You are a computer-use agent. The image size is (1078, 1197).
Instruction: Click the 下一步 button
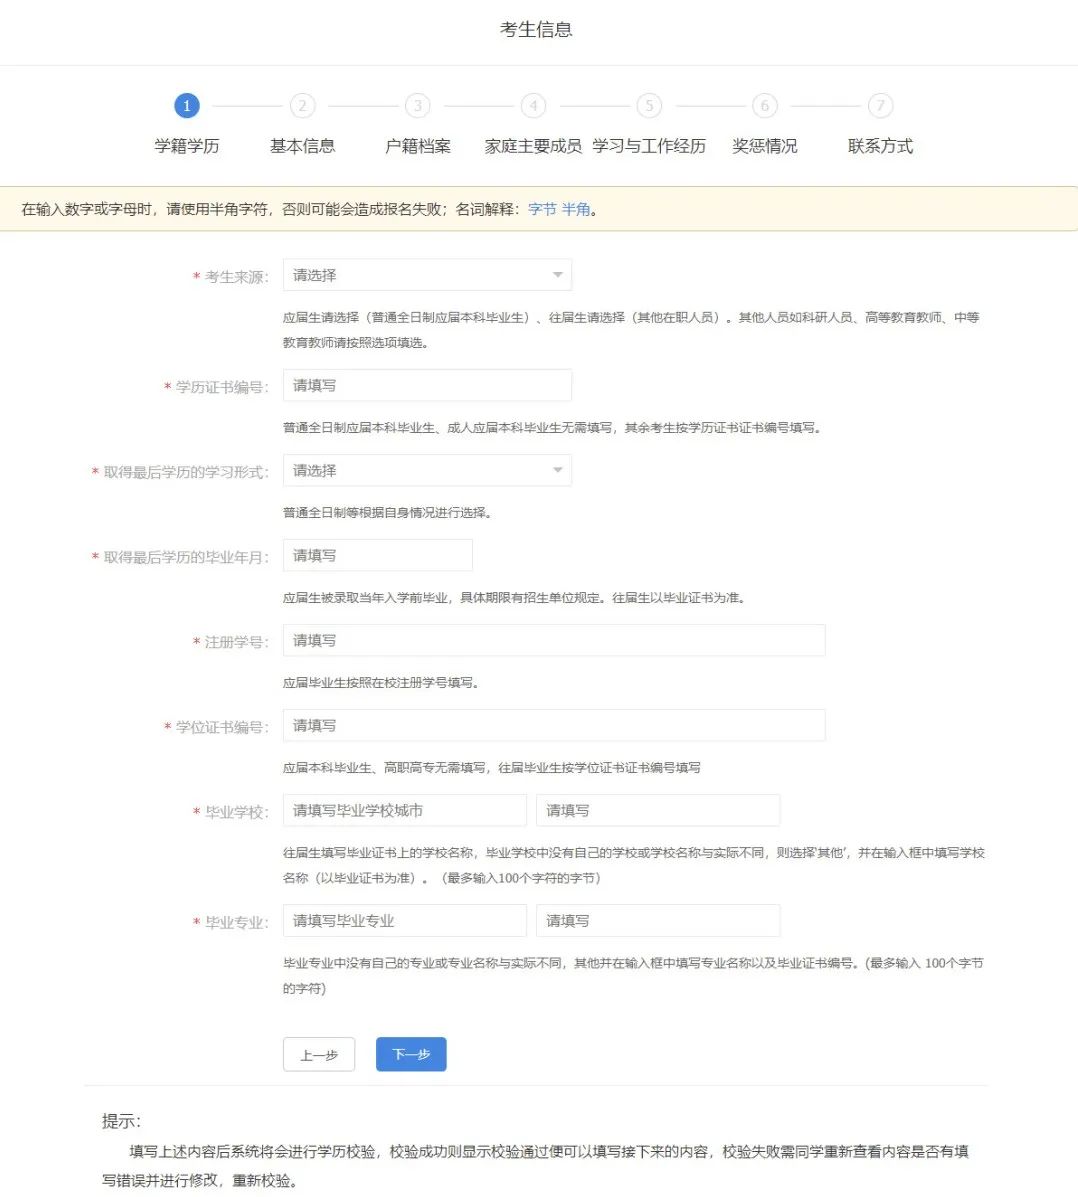[x=411, y=1054]
